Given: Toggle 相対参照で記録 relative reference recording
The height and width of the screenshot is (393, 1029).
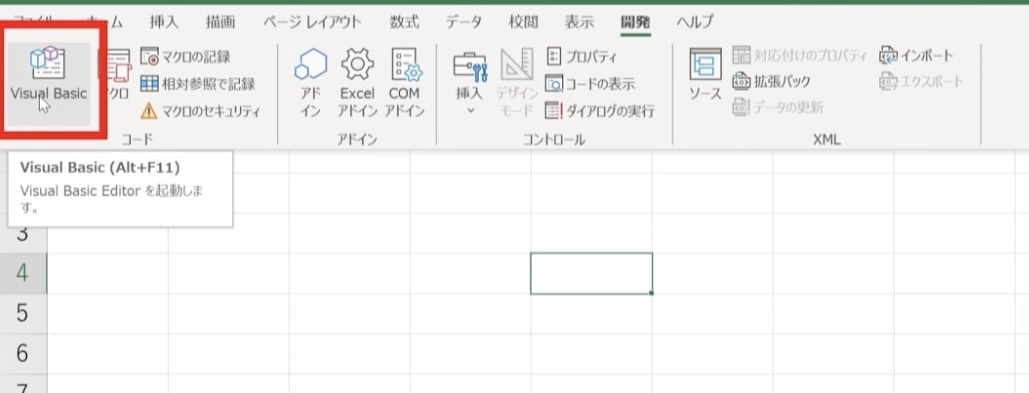Looking at the screenshot, I should click(198, 84).
